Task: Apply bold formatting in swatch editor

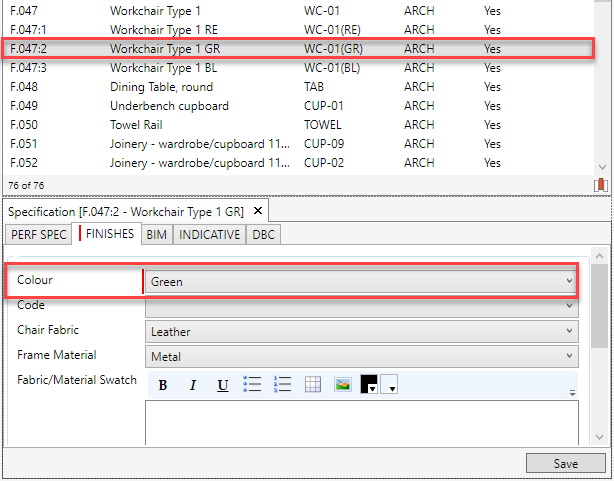Action: 162,385
